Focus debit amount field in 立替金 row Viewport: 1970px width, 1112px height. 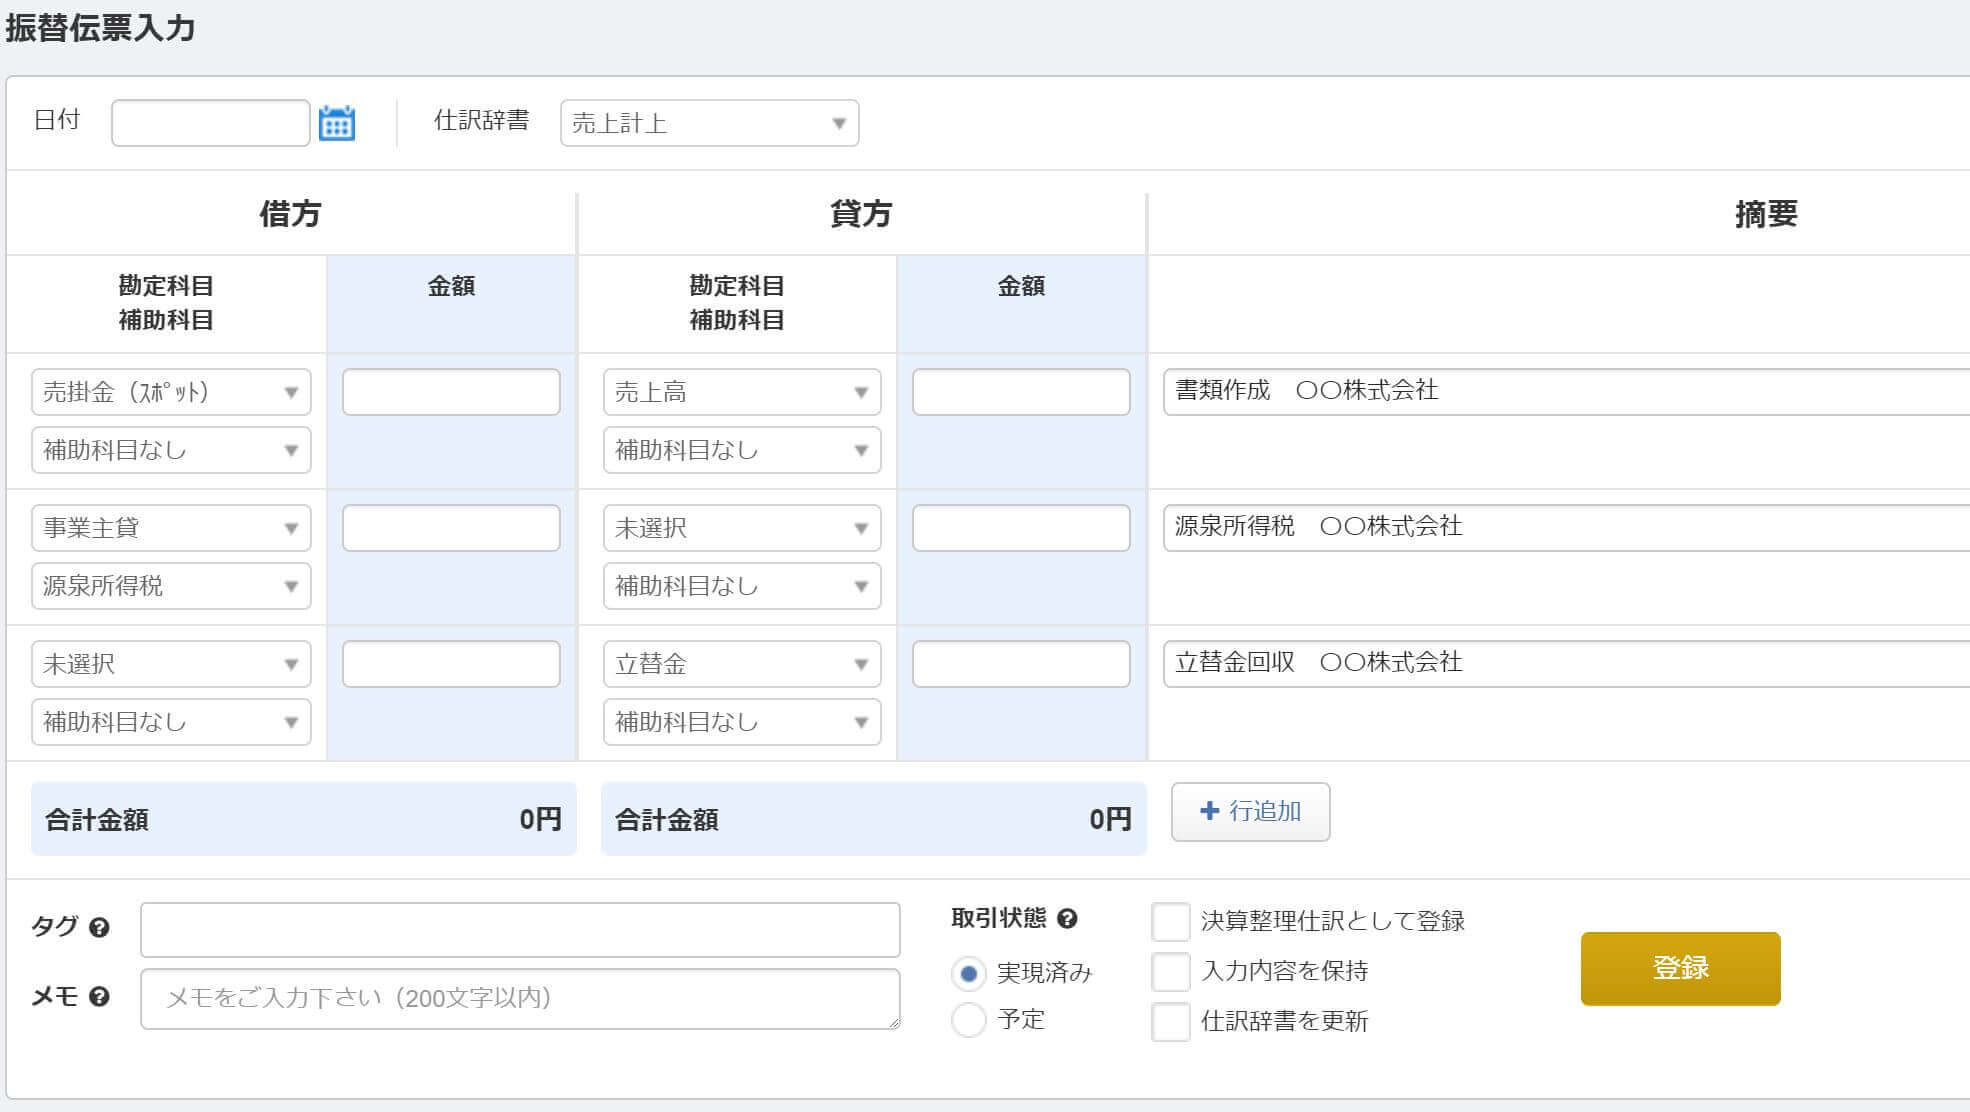(451, 664)
